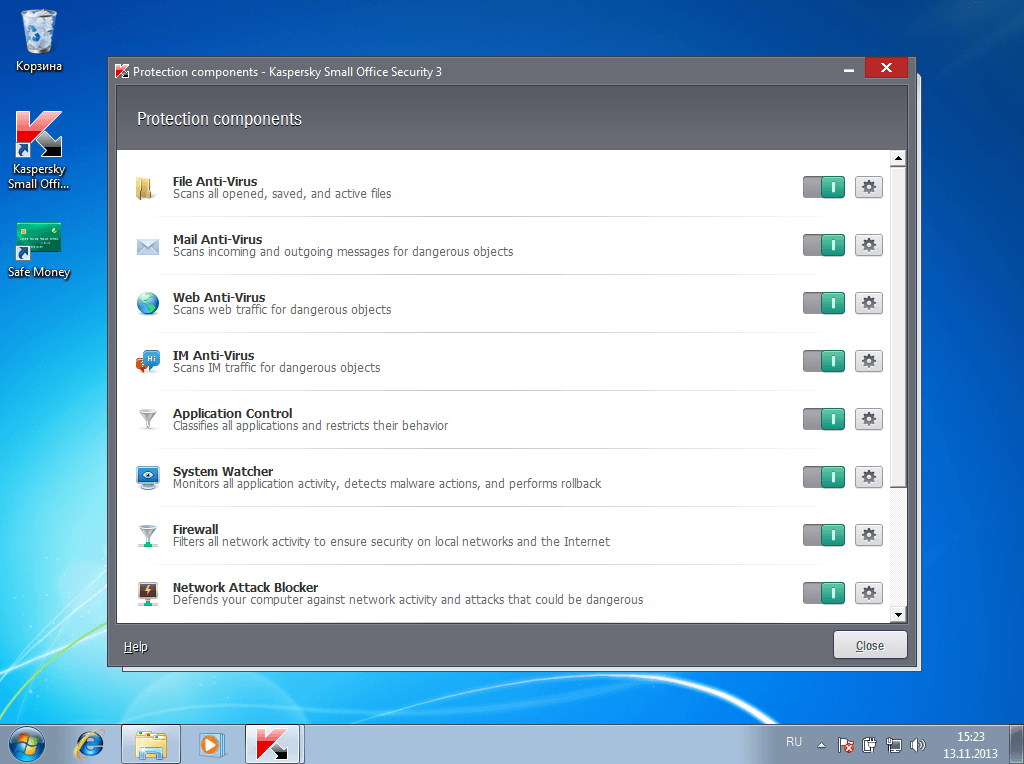
Task: Click the network connection tray icon
Action: (x=893, y=744)
